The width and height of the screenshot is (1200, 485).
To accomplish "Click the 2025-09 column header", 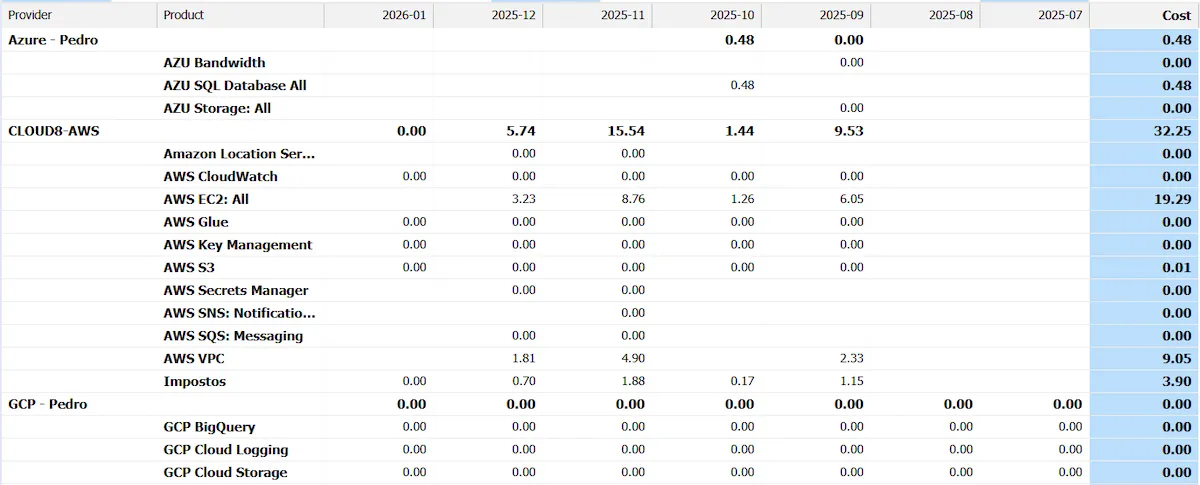I will point(816,15).
